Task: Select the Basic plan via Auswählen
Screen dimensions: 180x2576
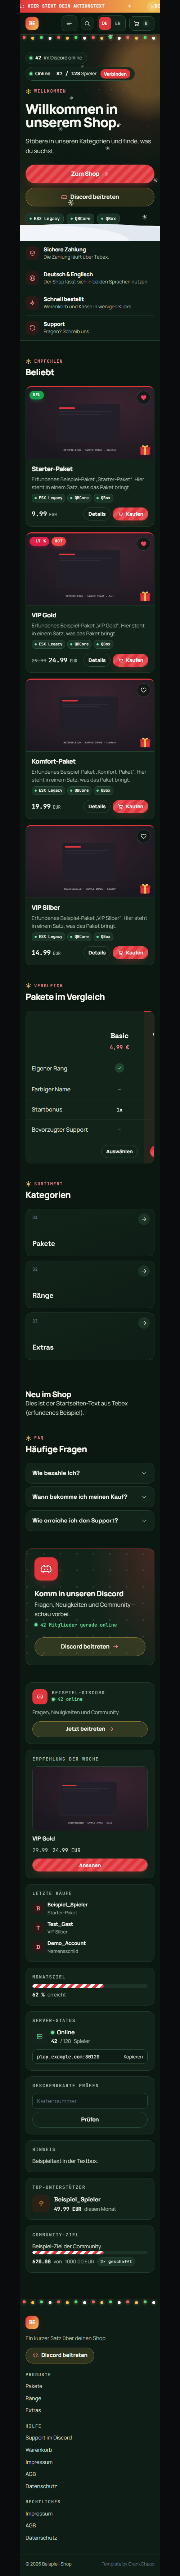Action: tap(119, 1151)
